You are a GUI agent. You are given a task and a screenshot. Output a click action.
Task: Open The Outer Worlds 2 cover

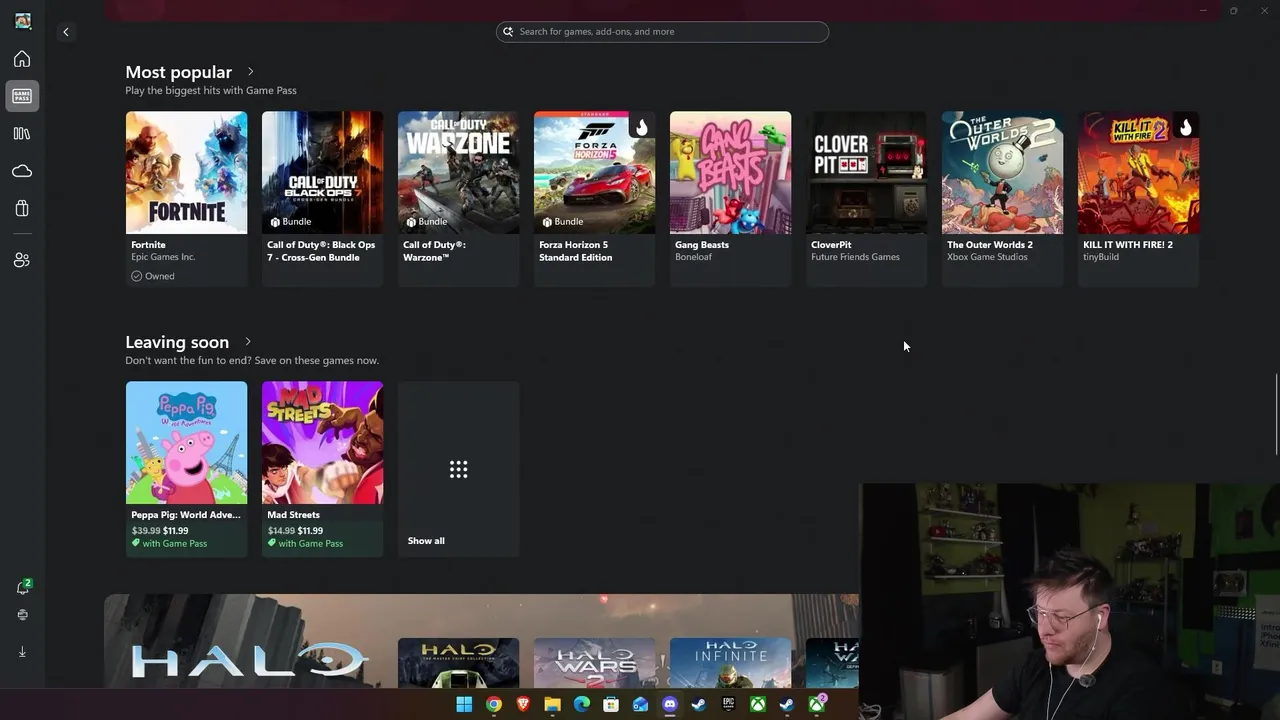pos(1002,172)
